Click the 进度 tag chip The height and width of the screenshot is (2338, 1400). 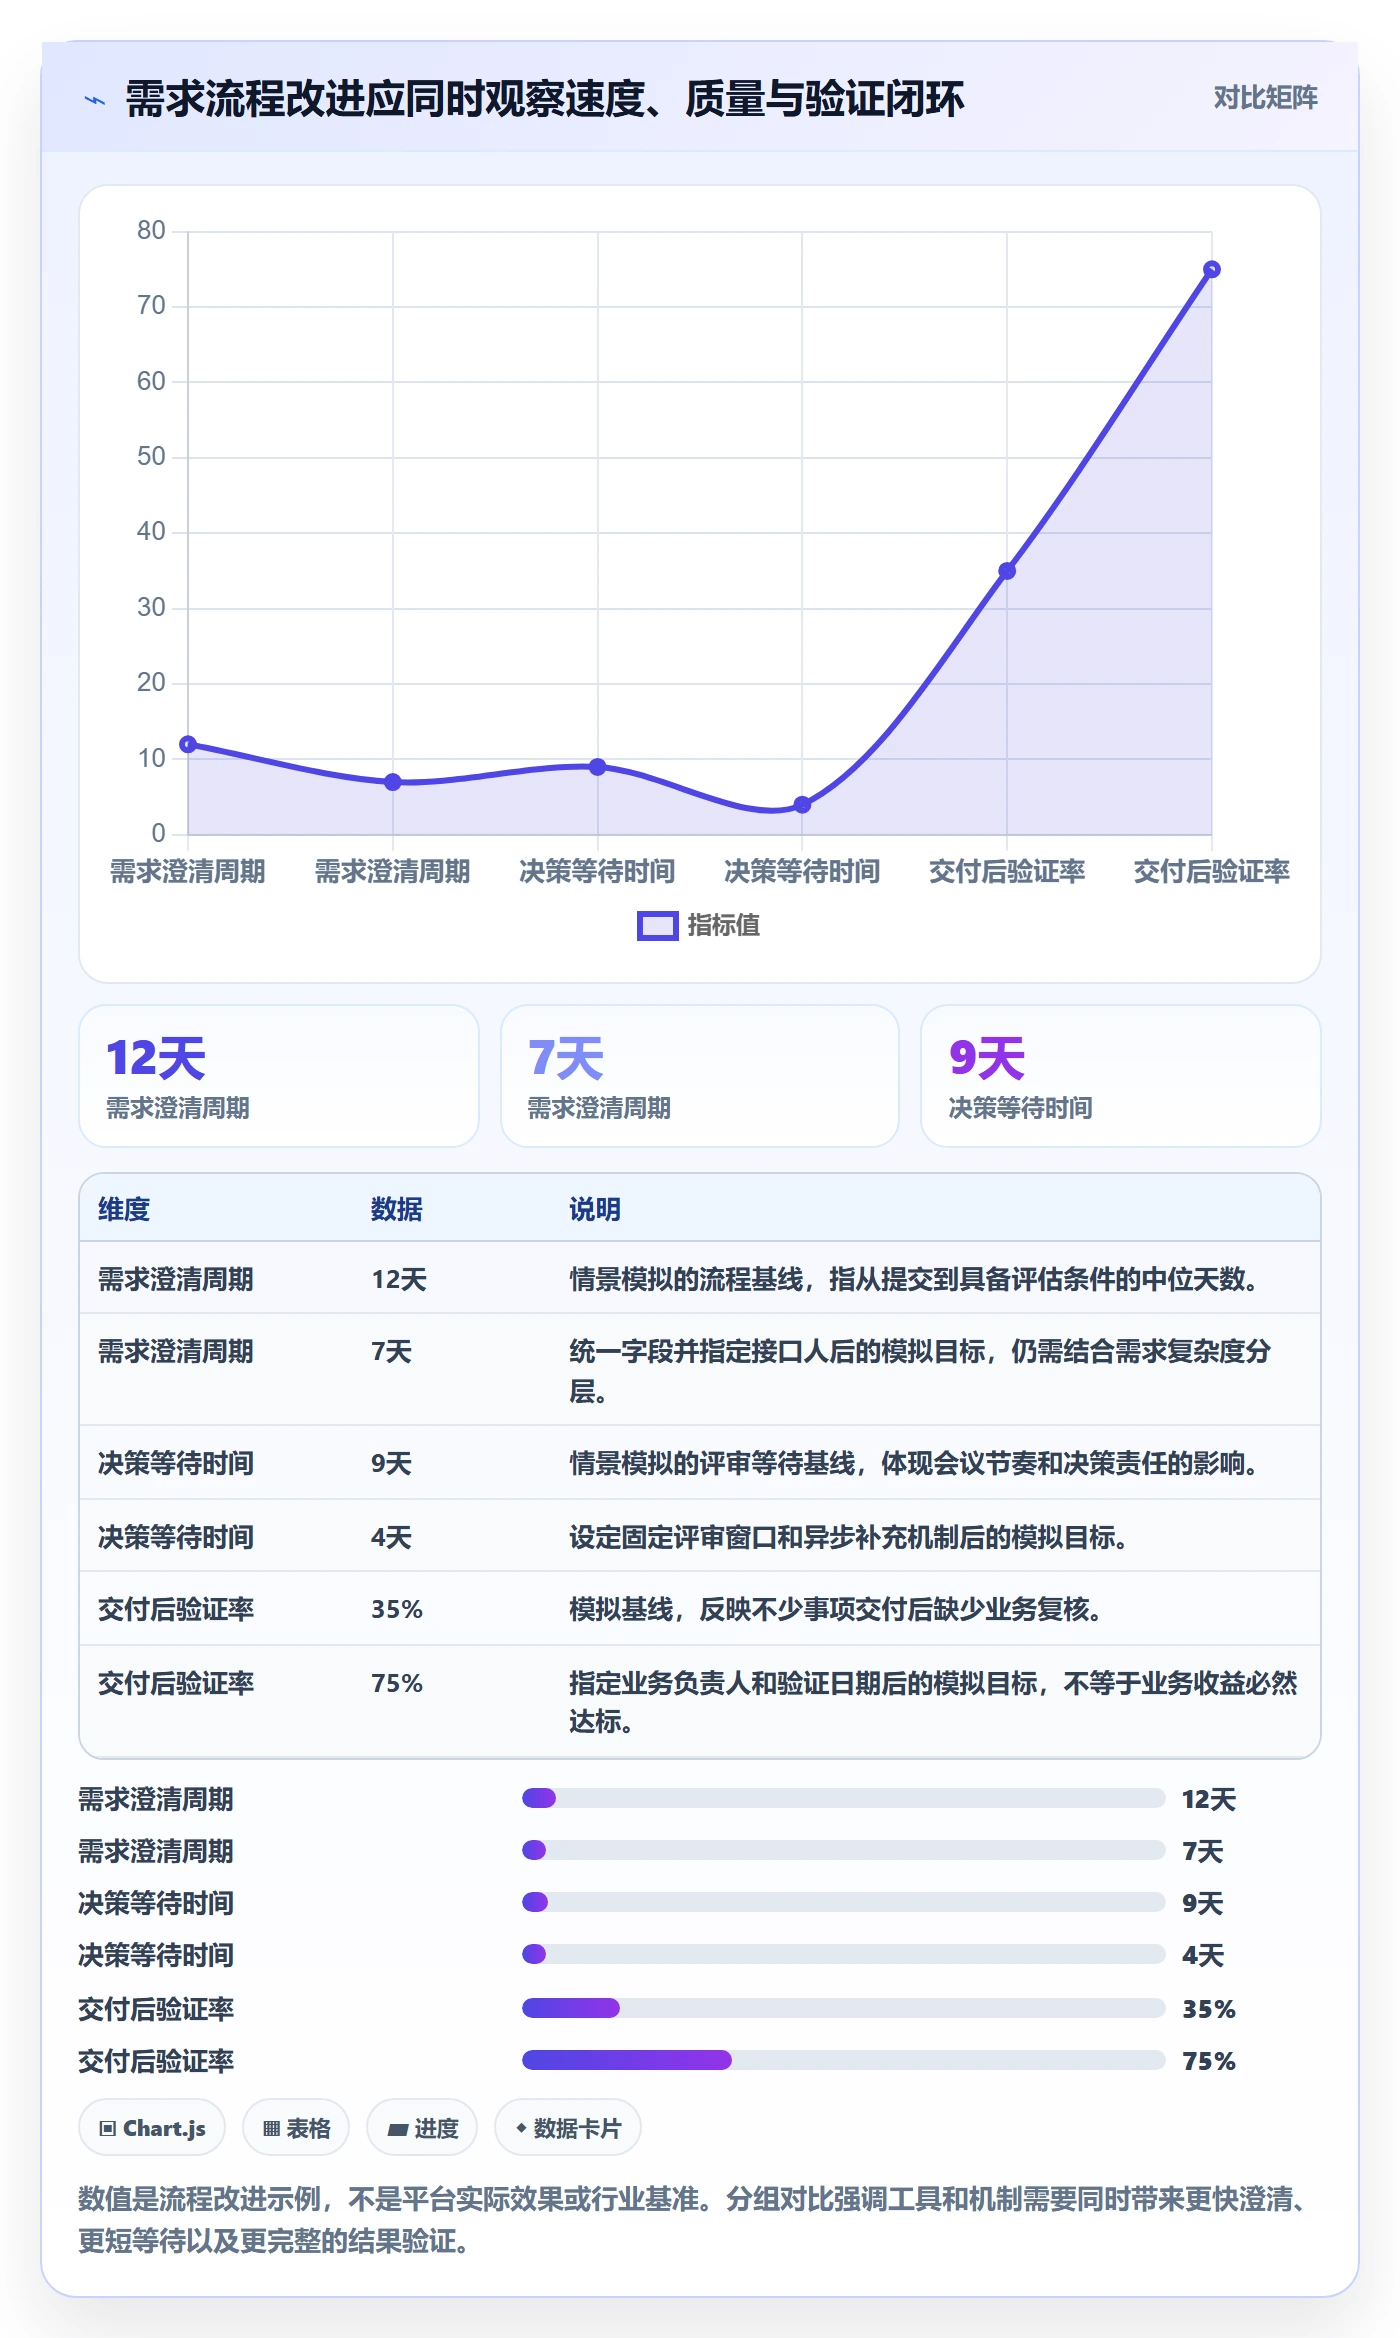point(422,2128)
